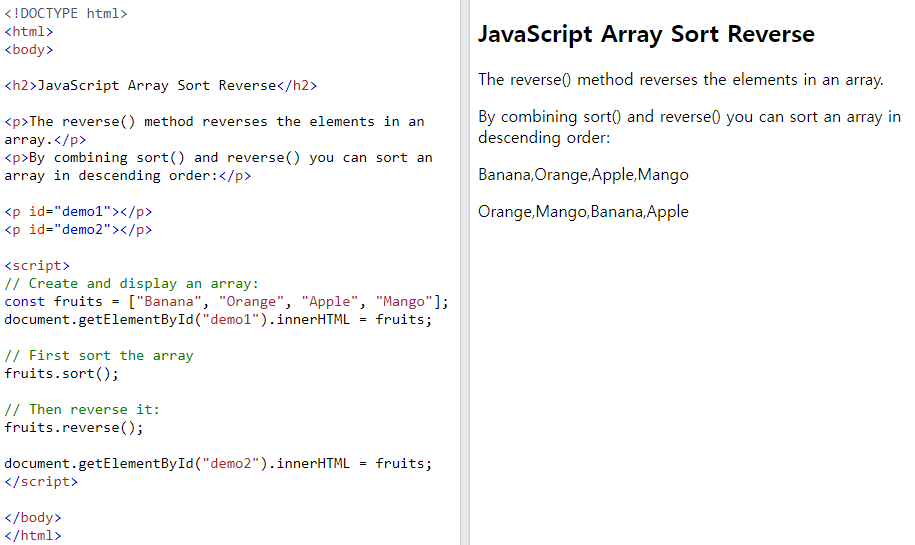The image size is (915, 545).
Task: Click the code line '<p>The reverse() method reverses'
Action: 214,122
